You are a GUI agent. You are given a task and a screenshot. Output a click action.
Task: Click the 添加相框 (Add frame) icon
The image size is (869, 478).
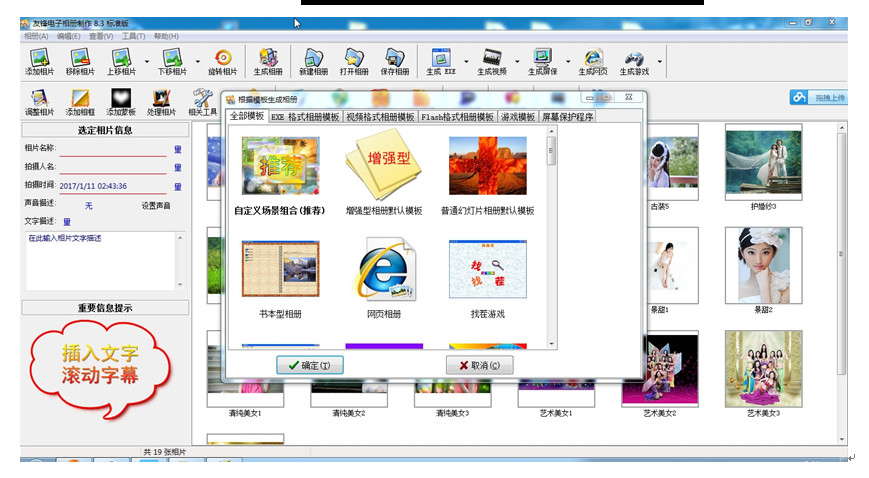click(x=80, y=102)
